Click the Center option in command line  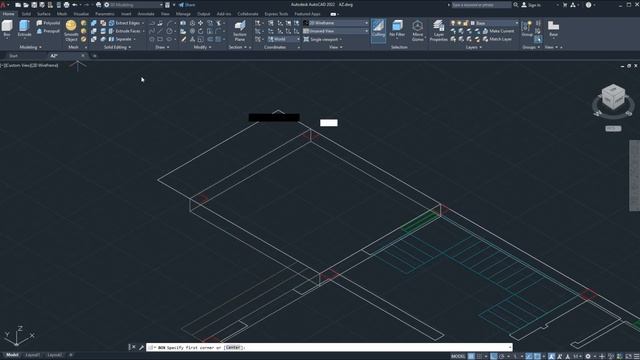233,347
